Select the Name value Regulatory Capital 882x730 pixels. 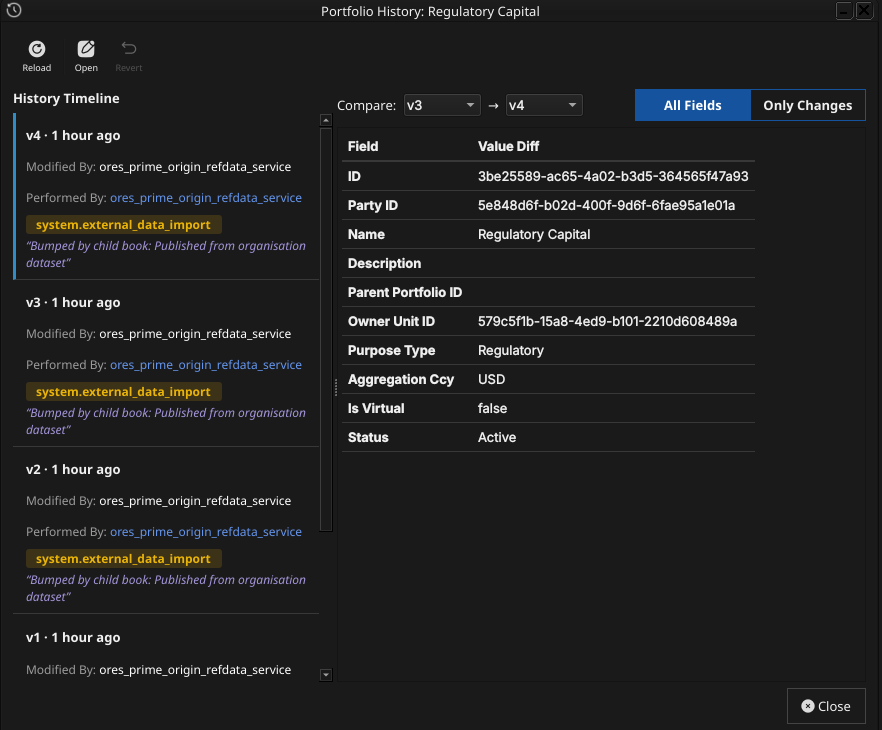pyautogui.click(x=534, y=235)
